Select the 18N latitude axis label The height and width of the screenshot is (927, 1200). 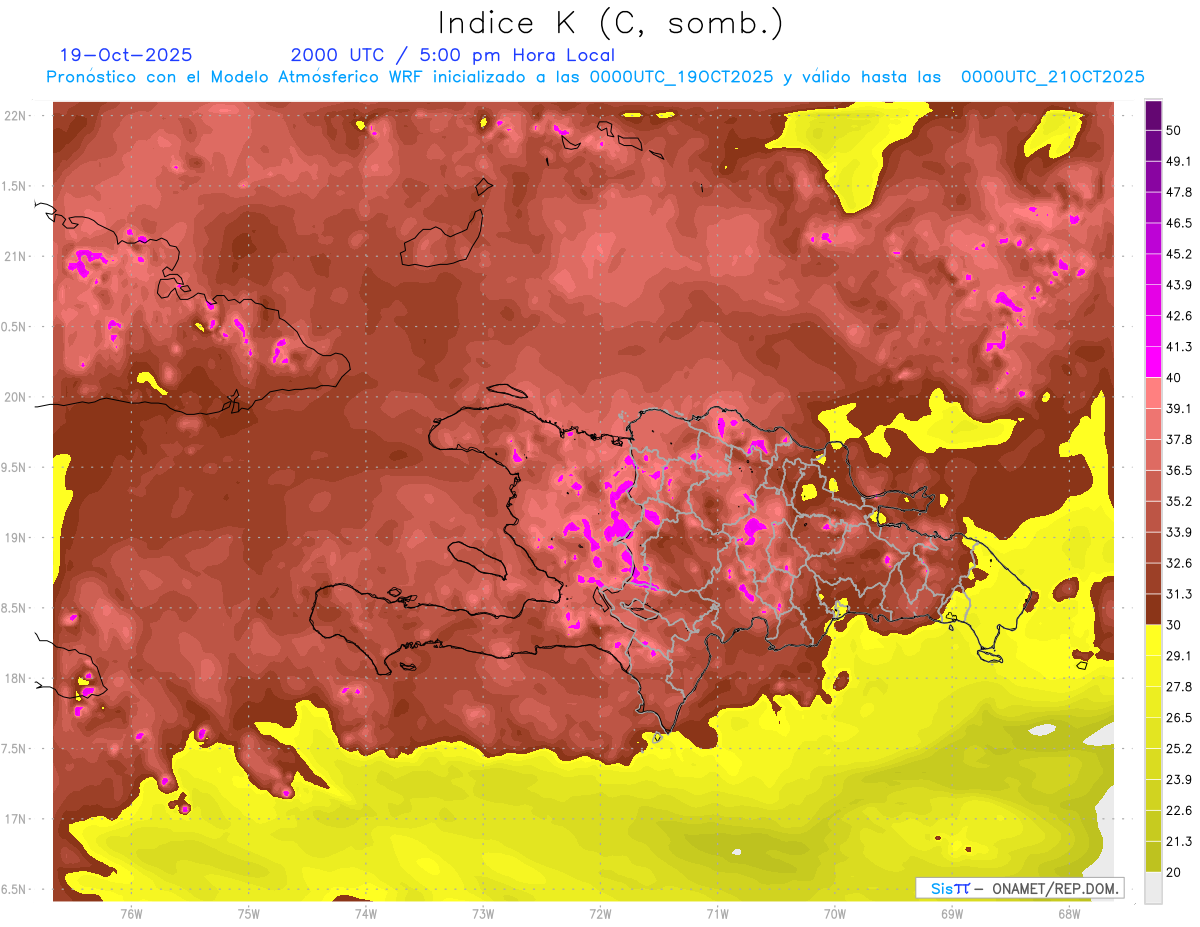[x=17, y=679]
